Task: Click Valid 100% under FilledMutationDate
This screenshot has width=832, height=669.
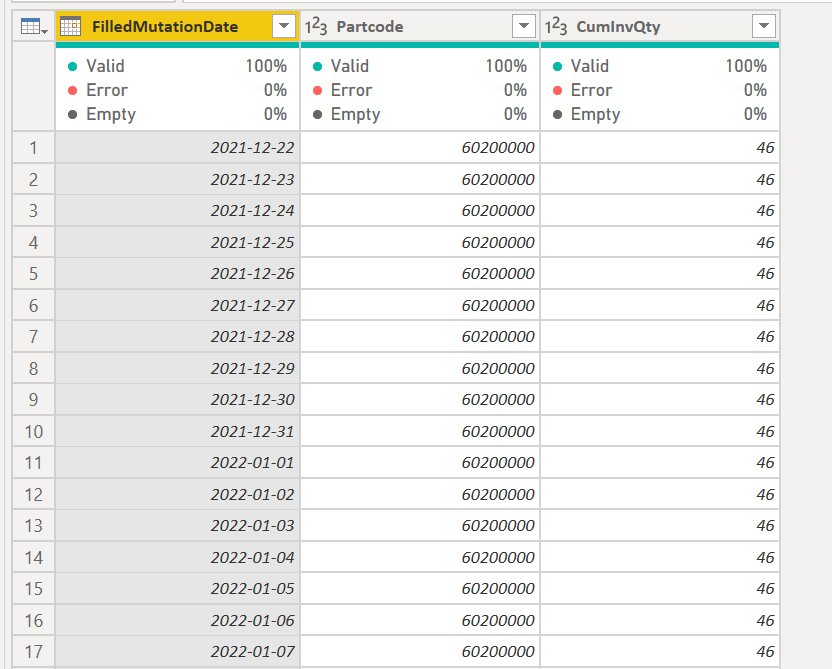Action: 178,66
